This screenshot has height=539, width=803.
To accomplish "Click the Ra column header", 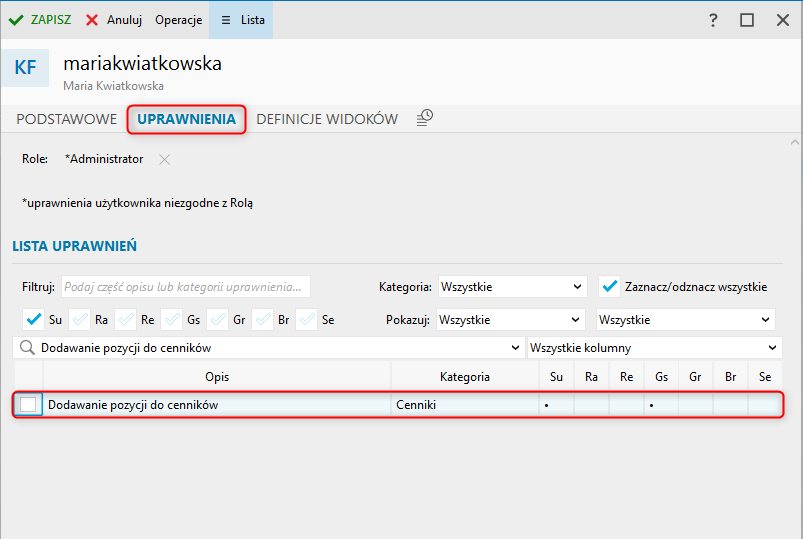I will 591,377.
